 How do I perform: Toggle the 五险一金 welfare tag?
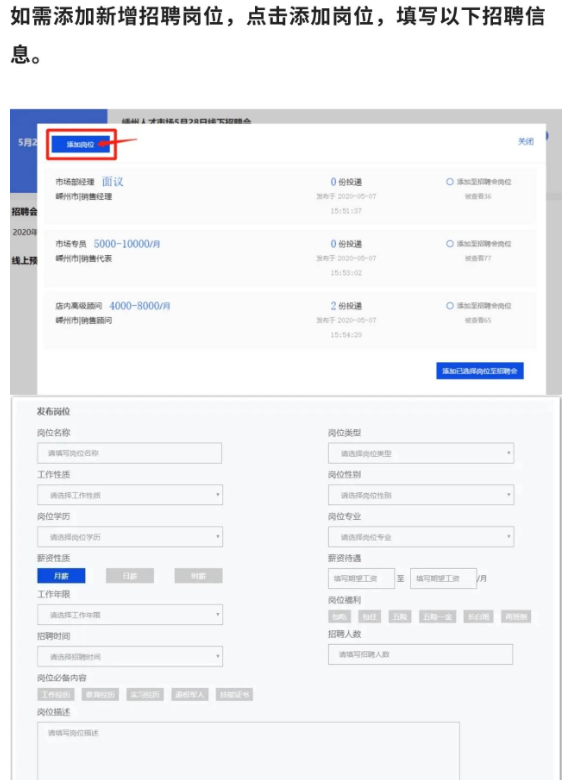point(437,617)
